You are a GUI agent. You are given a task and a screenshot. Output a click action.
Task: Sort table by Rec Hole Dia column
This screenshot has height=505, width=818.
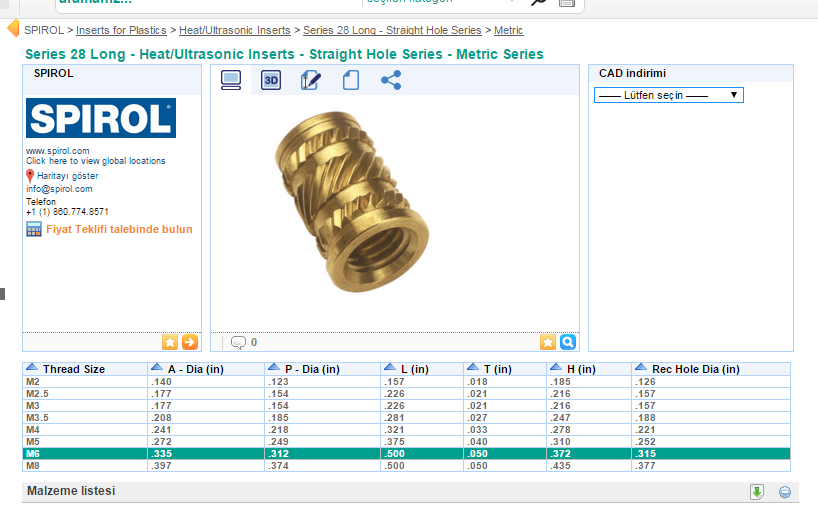pyautogui.click(x=695, y=369)
